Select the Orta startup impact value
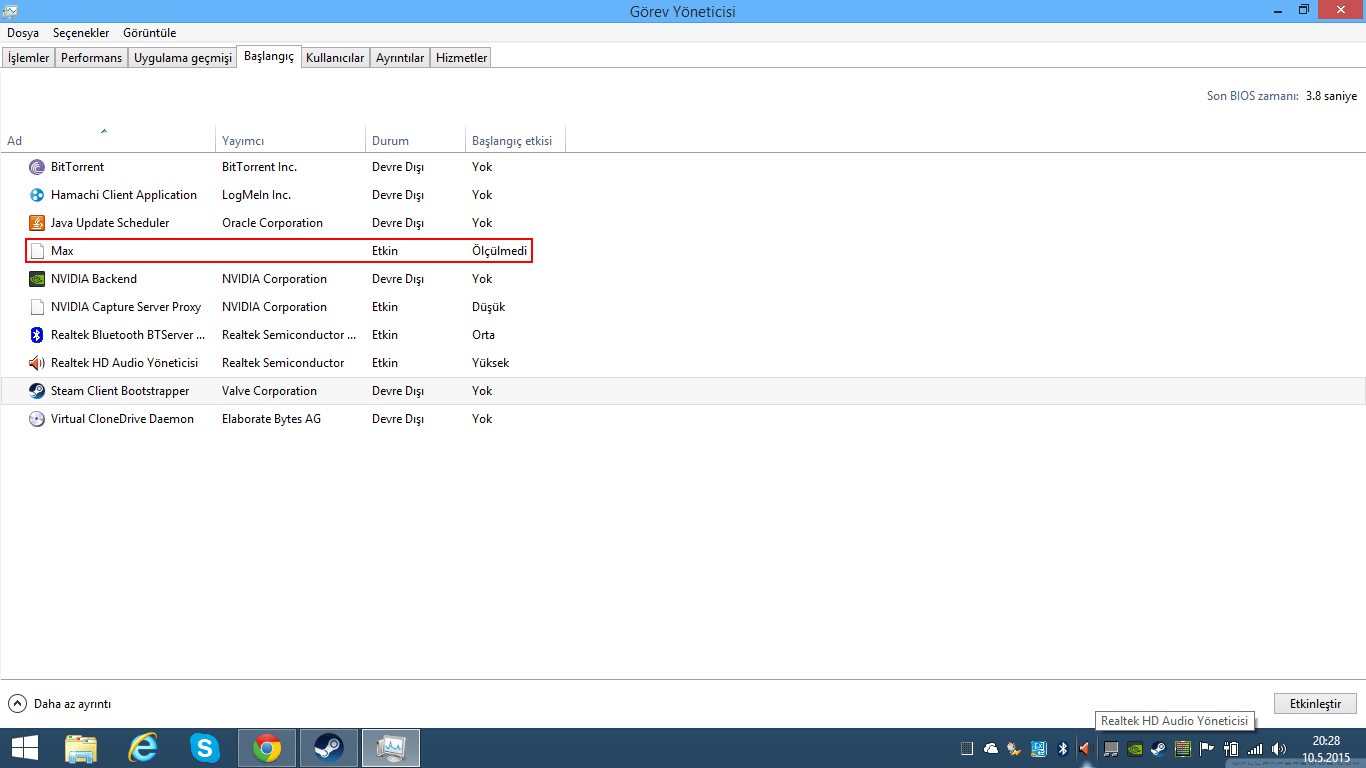This screenshot has width=1366, height=768. point(483,335)
